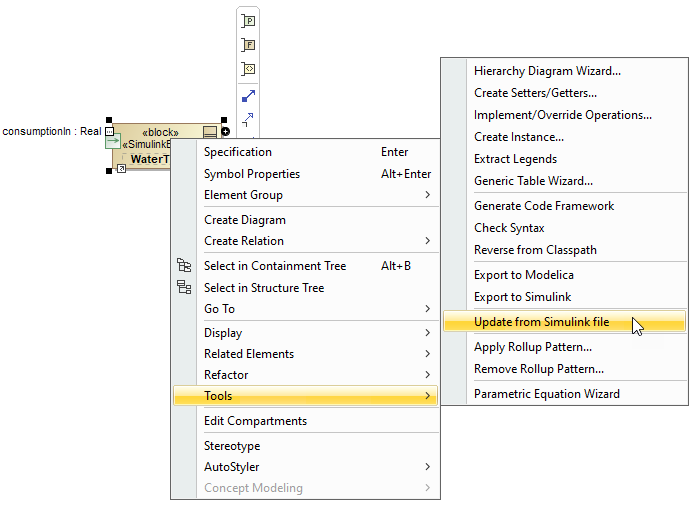Launch the Parametric Equation Wizard
The width and height of the screenshot is (697, 505).
pos(546,394)
